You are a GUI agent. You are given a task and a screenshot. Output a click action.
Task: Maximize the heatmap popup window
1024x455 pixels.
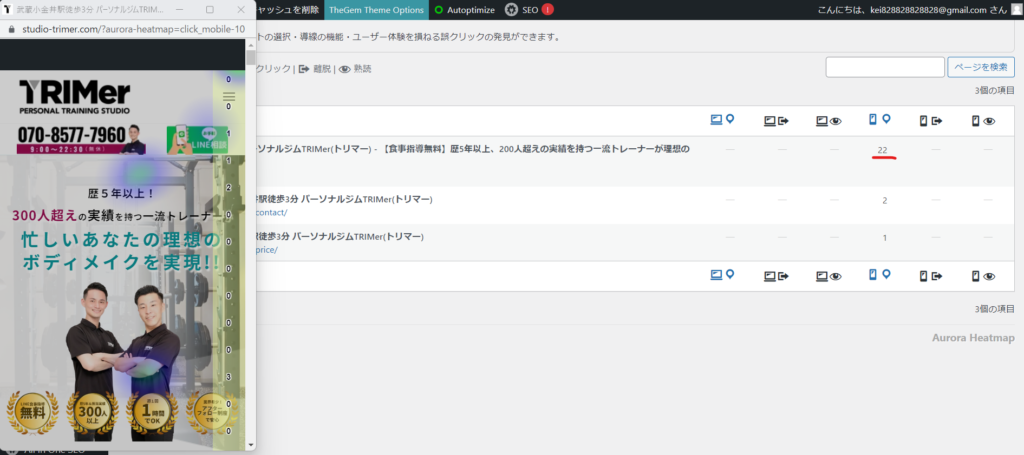click(x=210, y=10)
